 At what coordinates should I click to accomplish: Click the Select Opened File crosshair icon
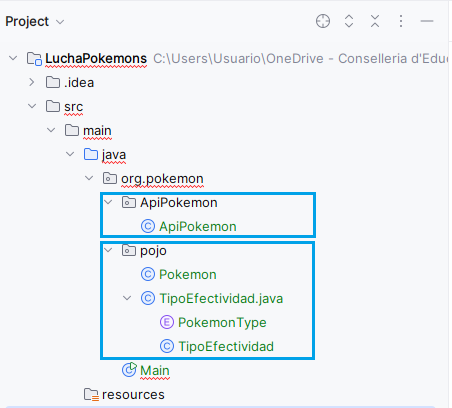323,21
